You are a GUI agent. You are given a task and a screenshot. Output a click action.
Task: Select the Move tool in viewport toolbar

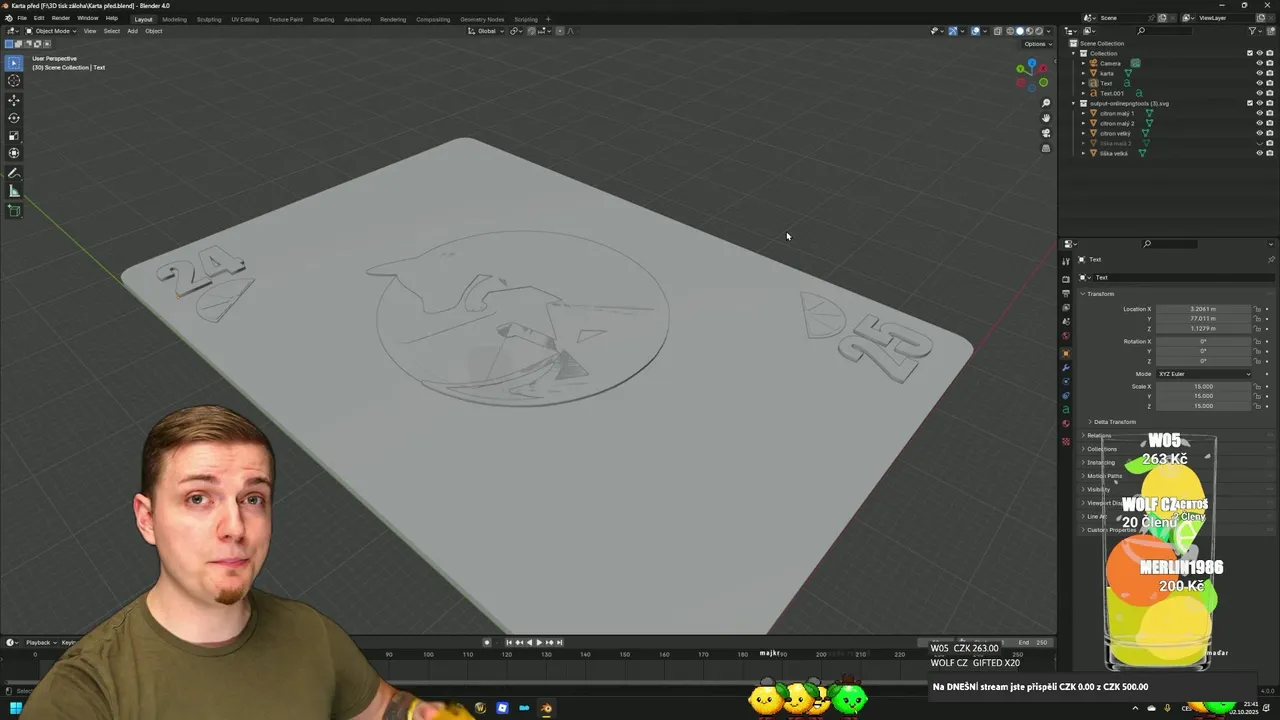click(14, 100)
